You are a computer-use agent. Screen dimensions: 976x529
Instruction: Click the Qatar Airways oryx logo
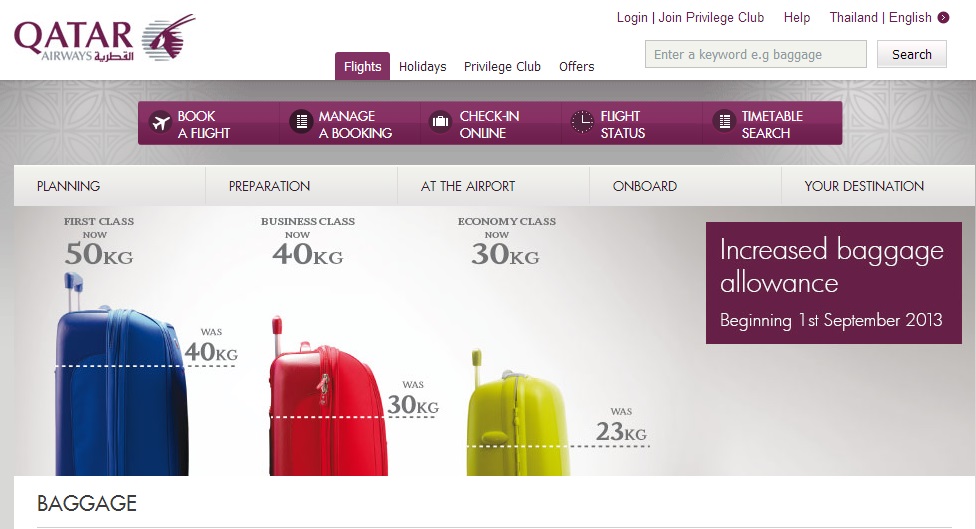coord(169,37)
